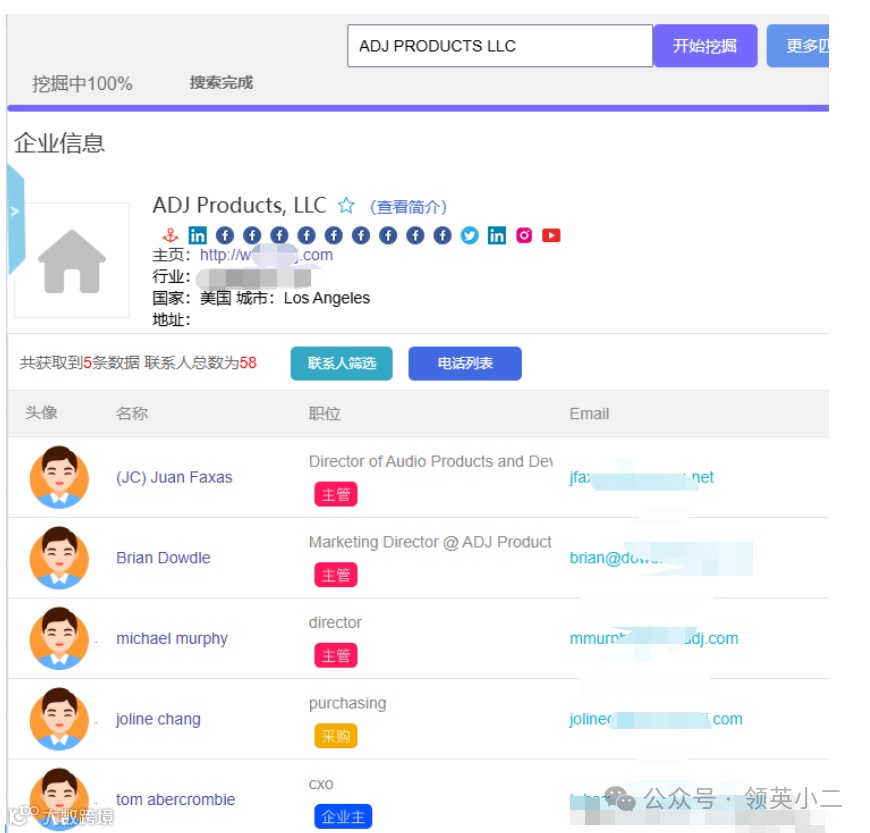Viewport: 870px width, 833px height.
Task: Click 'Marketing Director @ ADJ Product' title
Action: pyautogui.click(x=430, y=542)
